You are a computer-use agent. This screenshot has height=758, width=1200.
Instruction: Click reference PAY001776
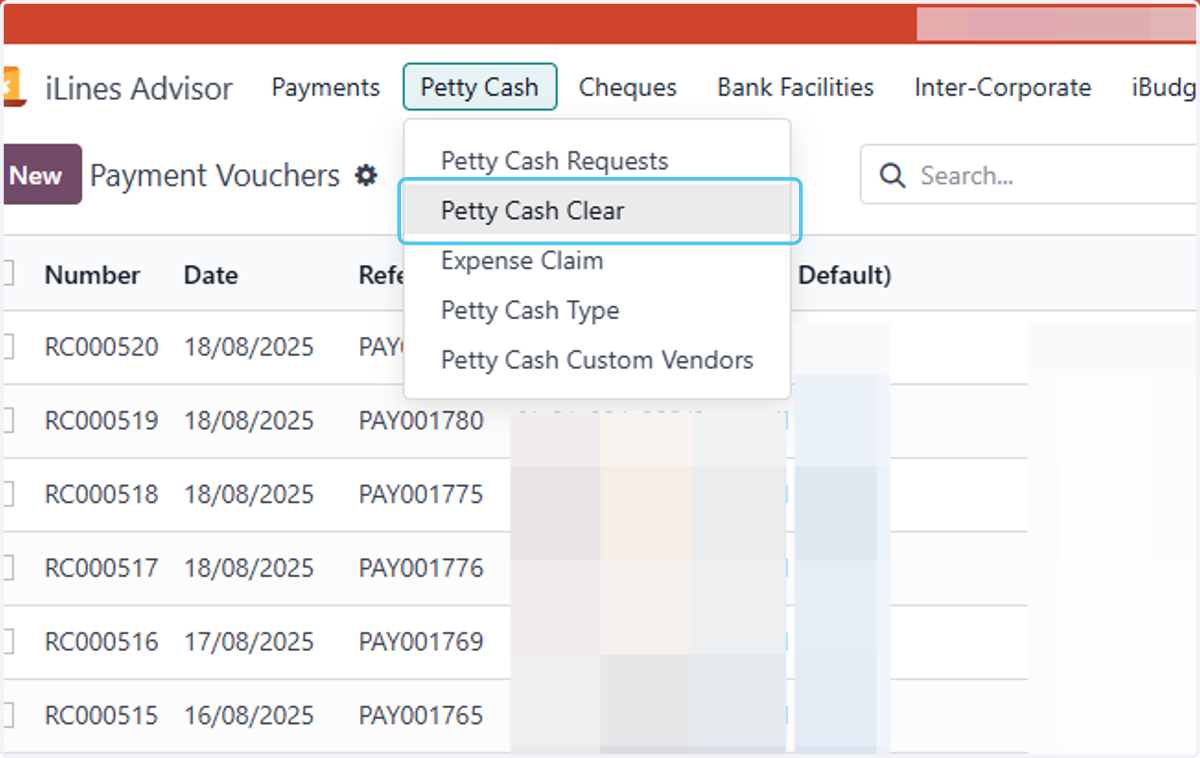click(x=421, y=568)
